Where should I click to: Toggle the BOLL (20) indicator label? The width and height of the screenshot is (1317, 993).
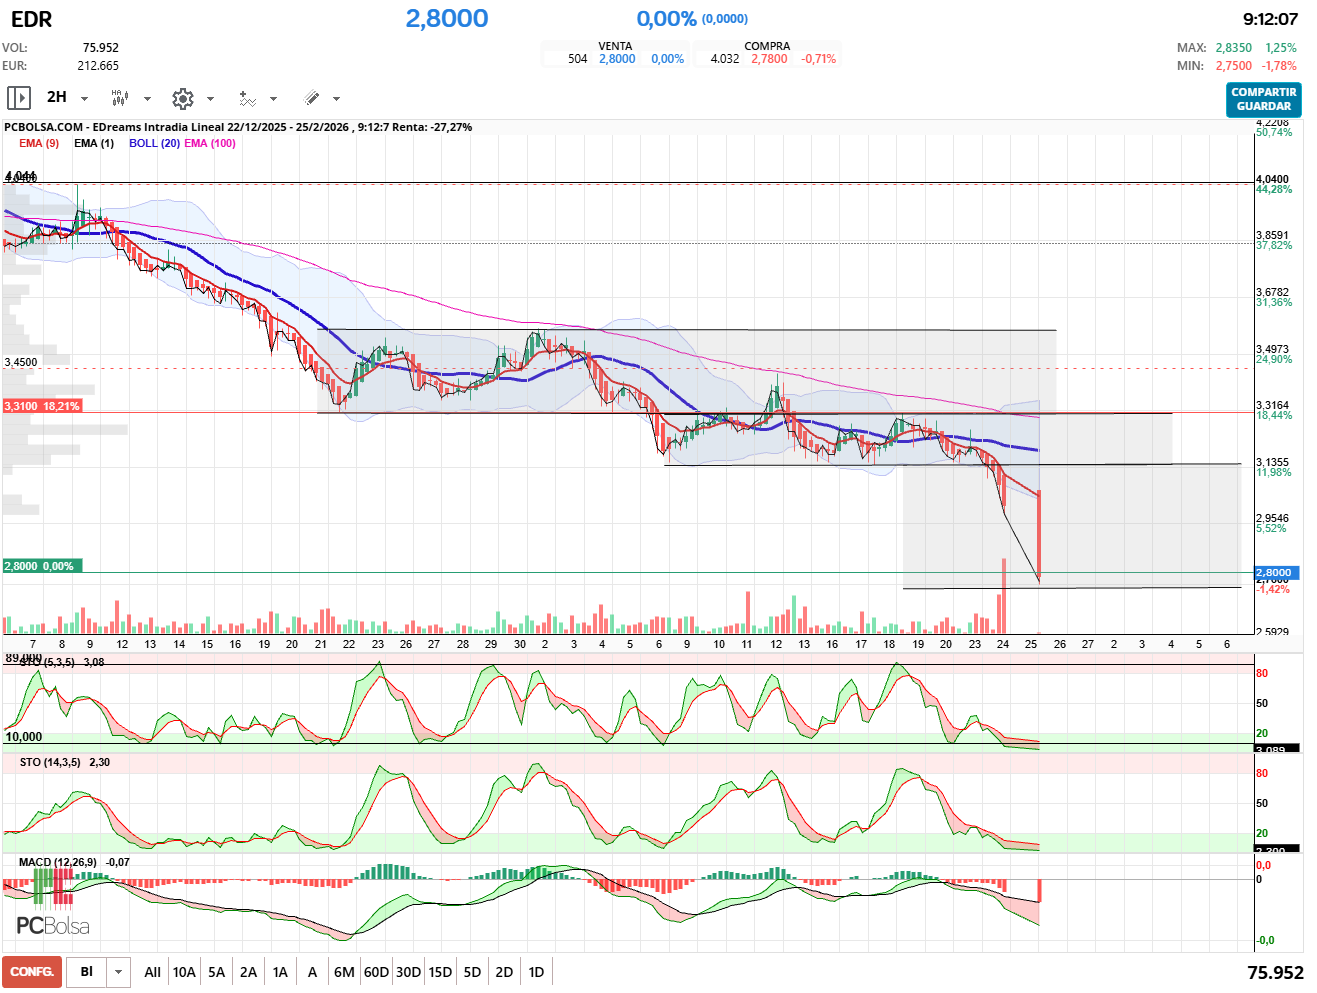(x=154, y=143)
